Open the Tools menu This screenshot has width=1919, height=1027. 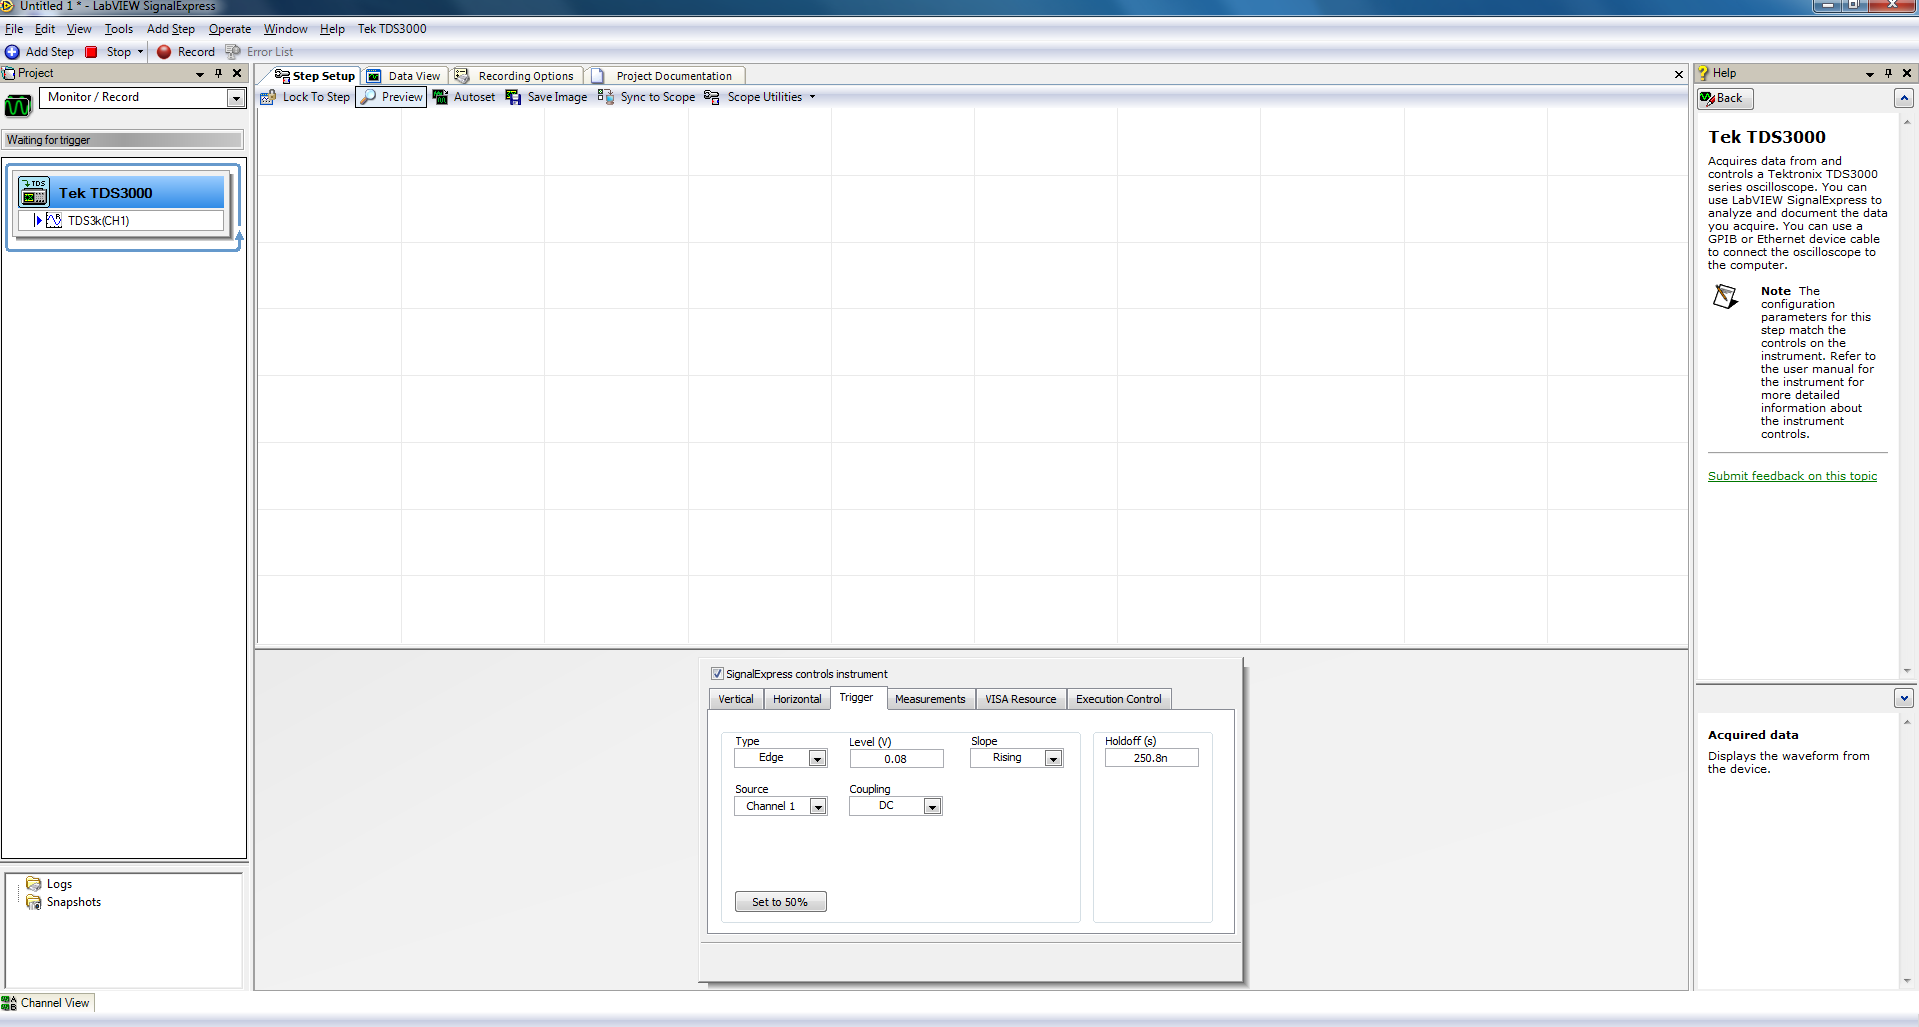[119, 29]
